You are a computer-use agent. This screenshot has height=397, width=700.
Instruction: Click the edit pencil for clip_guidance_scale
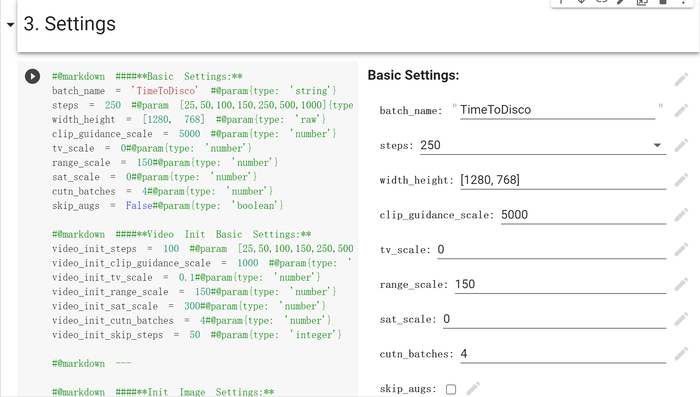[681, 215]
